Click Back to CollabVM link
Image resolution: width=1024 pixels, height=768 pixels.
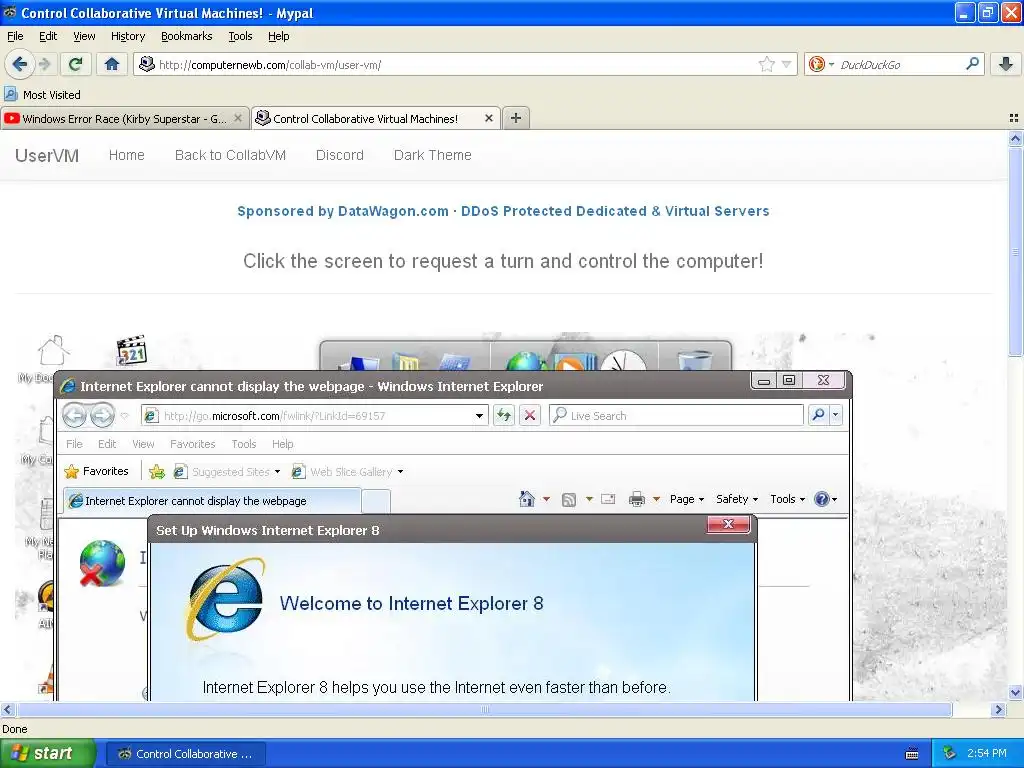230,155
